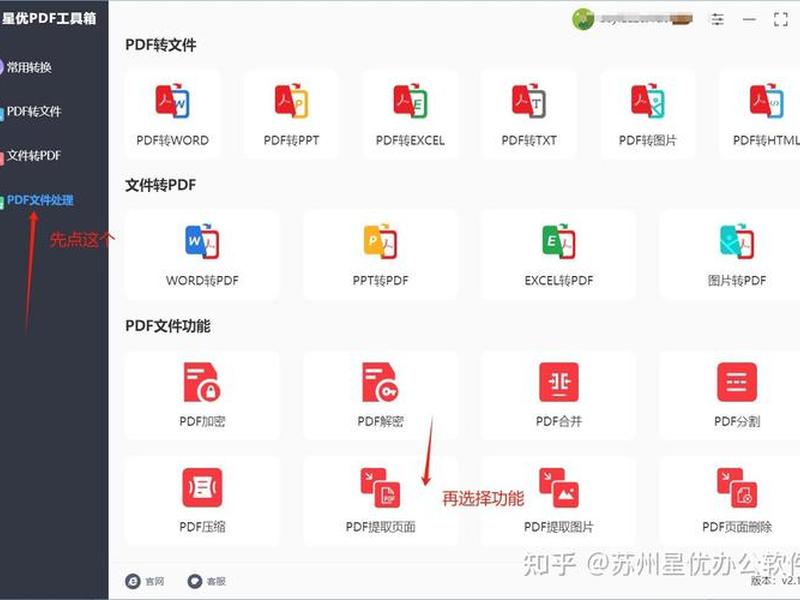This screenshot has width=800, height=600.
Task: Open the PDF转HTML converter
Action: pyautogui.click(x=760, y=115)
